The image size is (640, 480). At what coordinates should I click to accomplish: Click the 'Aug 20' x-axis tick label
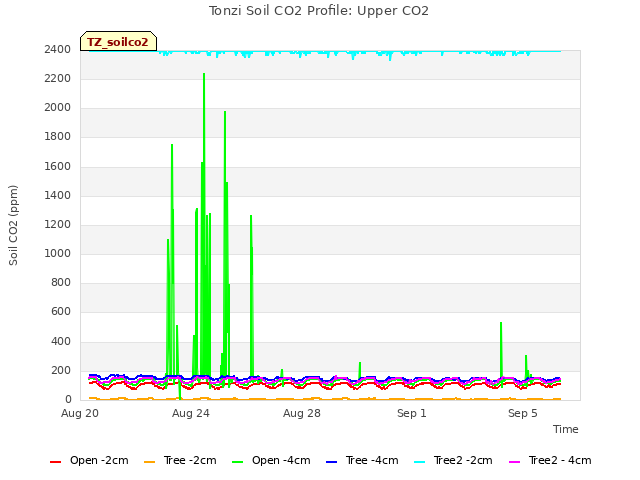point(80,413)
